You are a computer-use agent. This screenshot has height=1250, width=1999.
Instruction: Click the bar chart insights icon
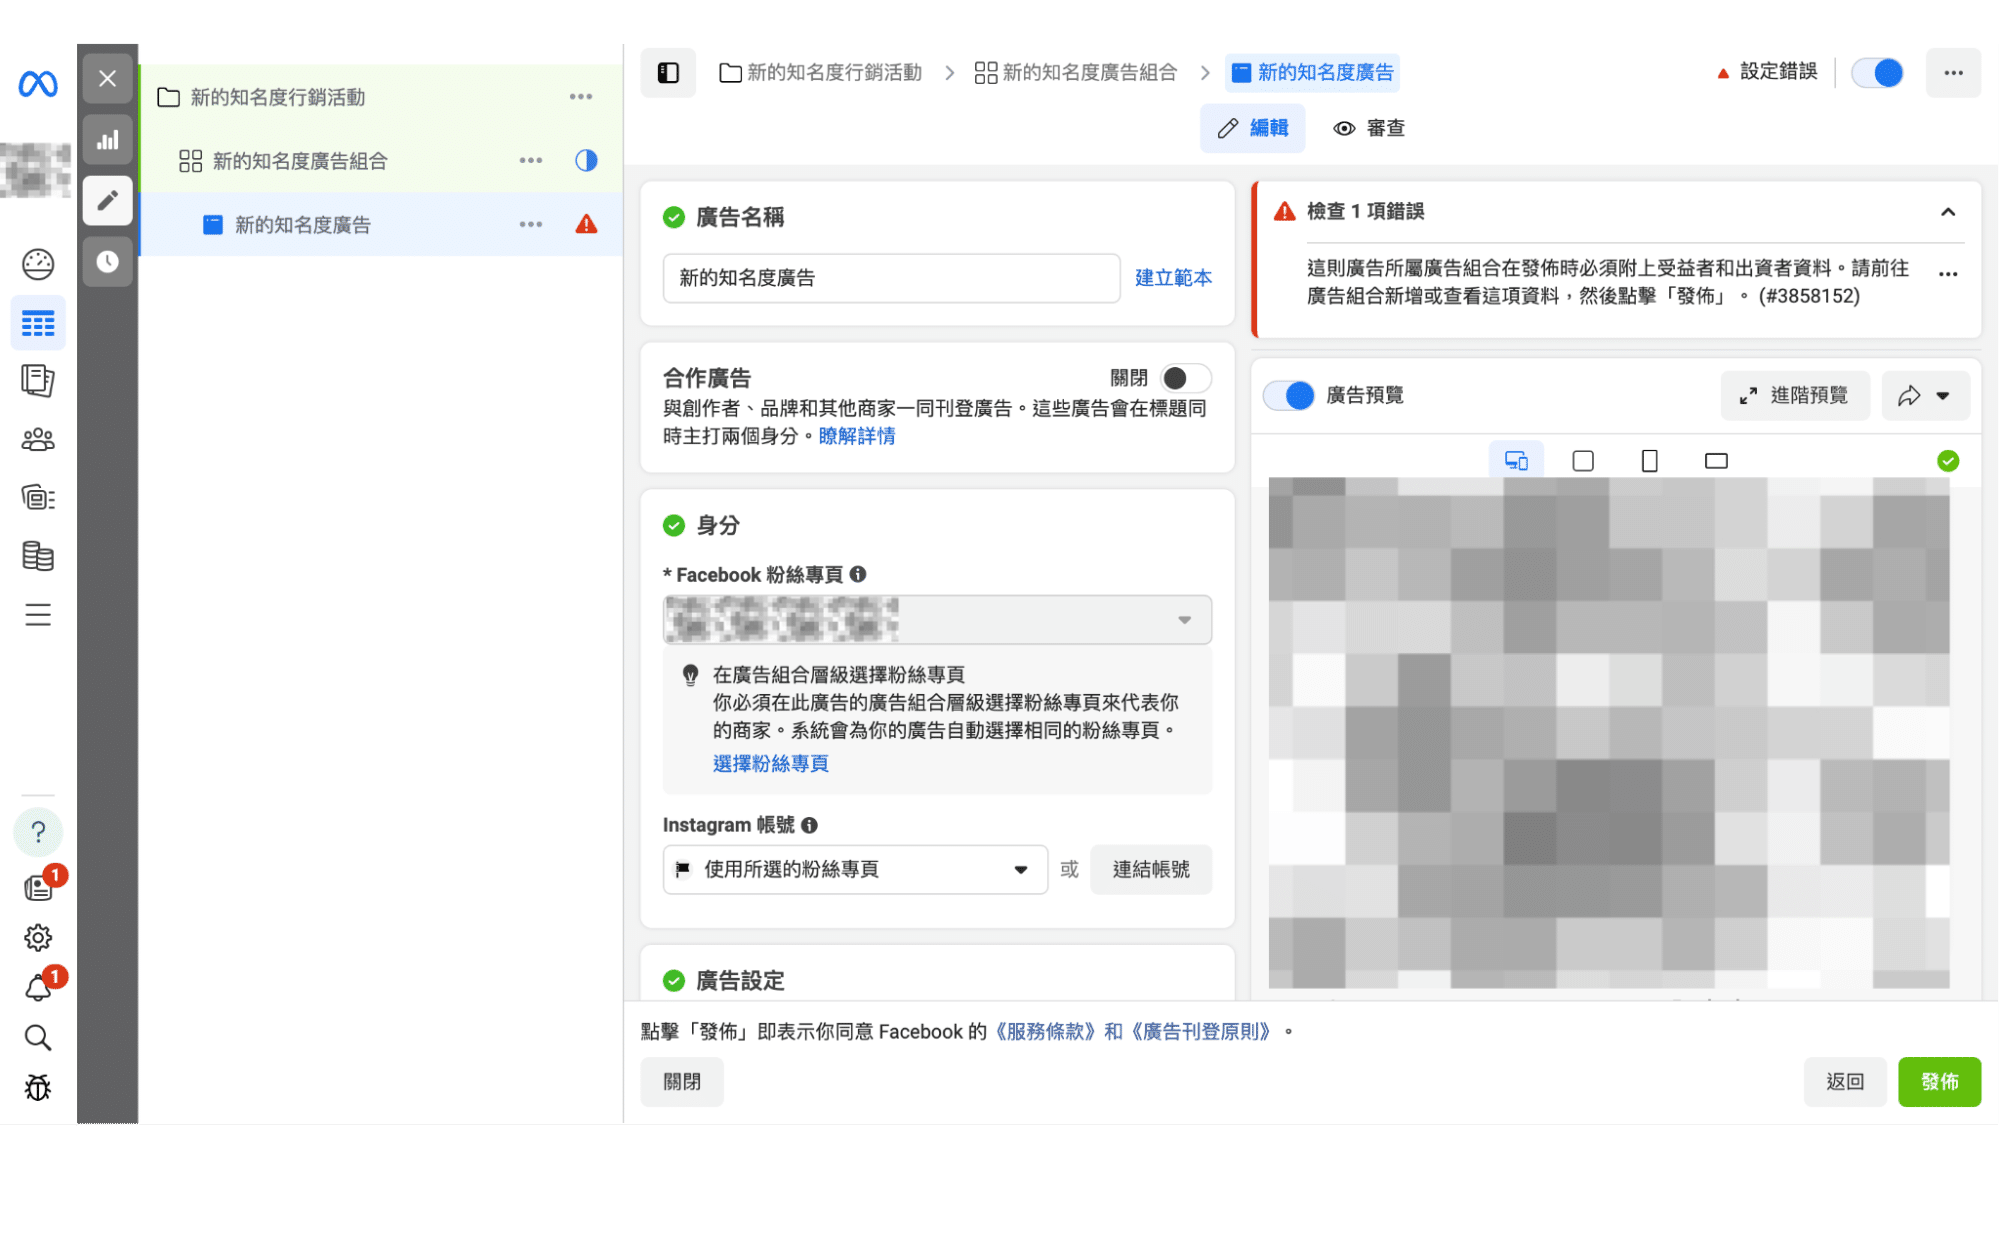107,140
